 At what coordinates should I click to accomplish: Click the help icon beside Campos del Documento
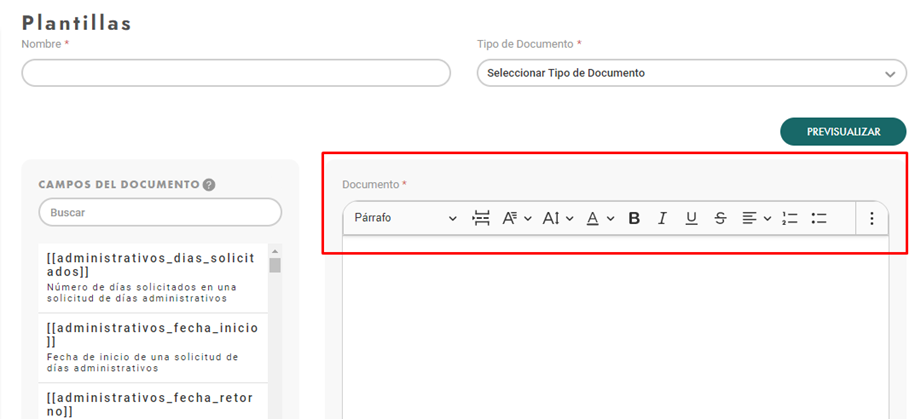[x=209, y=185]
